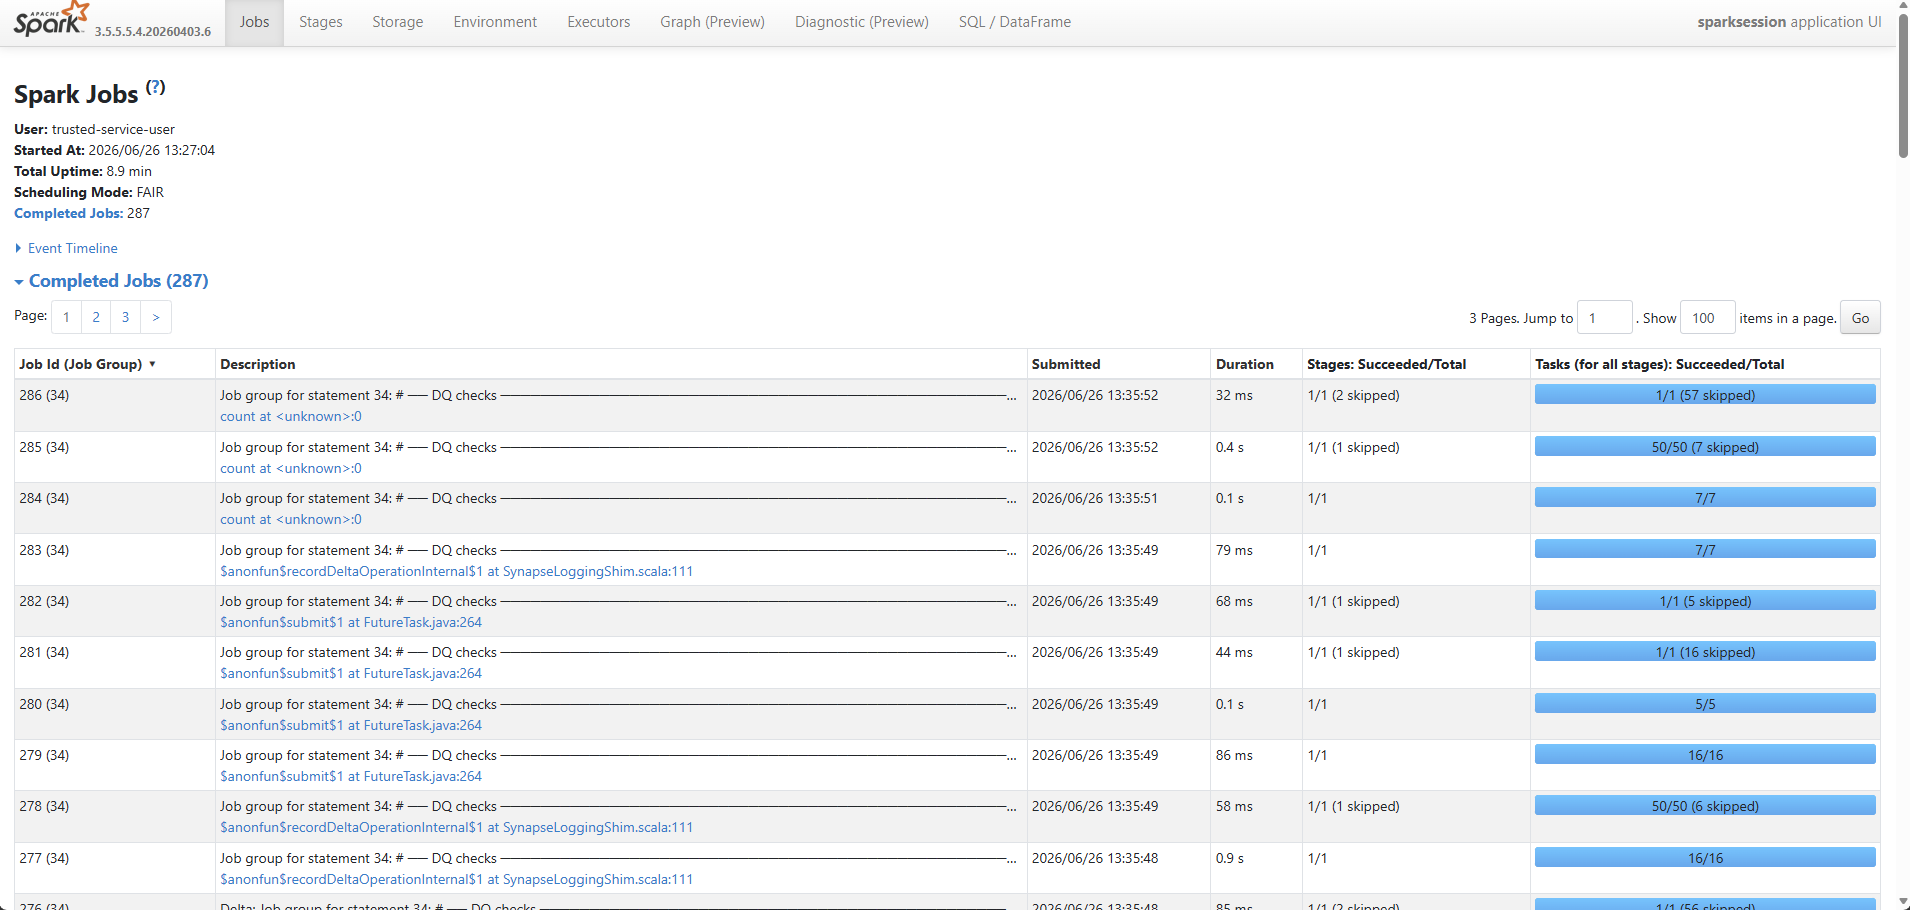
Task: Select the User trusted-service-user text
Action: (x=94, y=129)
